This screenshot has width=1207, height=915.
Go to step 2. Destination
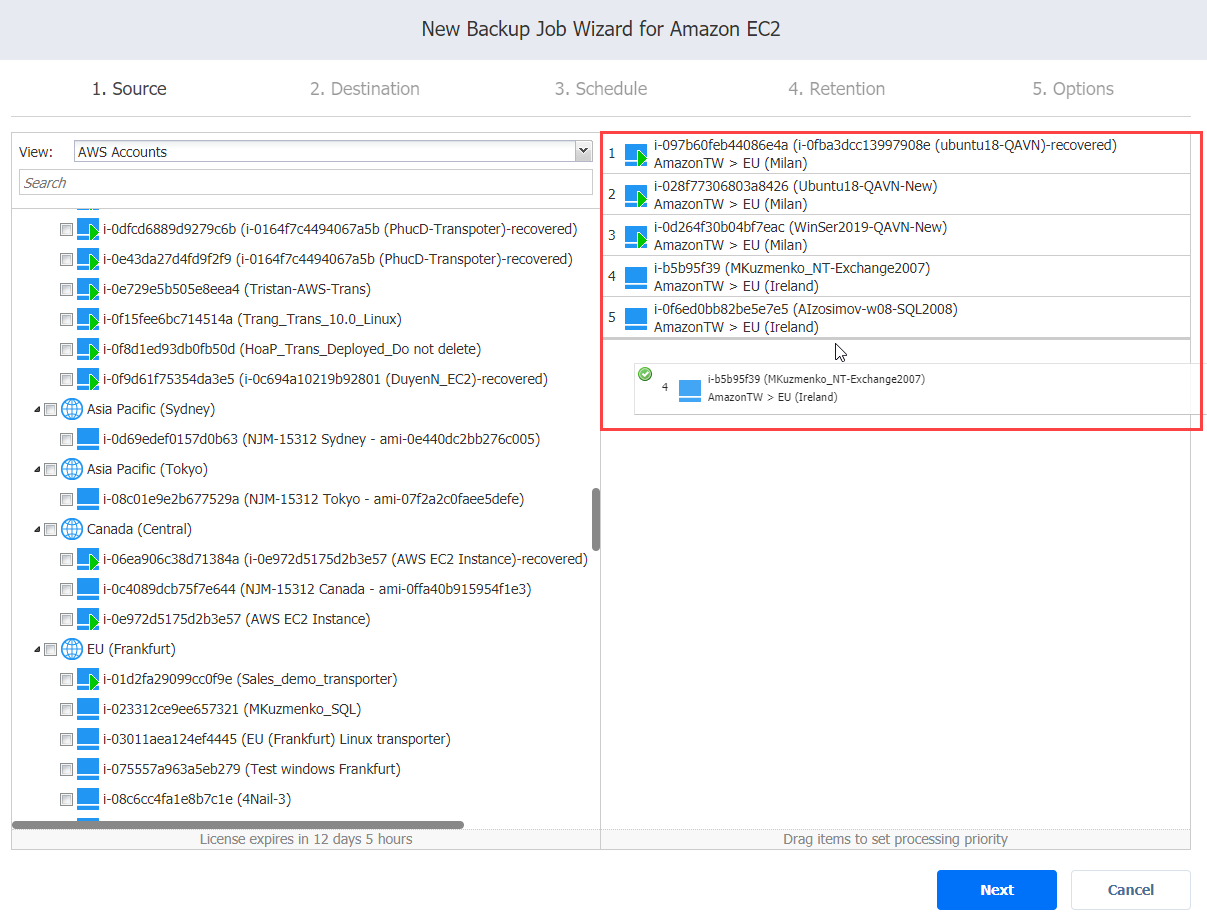click(x=365, y=89)
